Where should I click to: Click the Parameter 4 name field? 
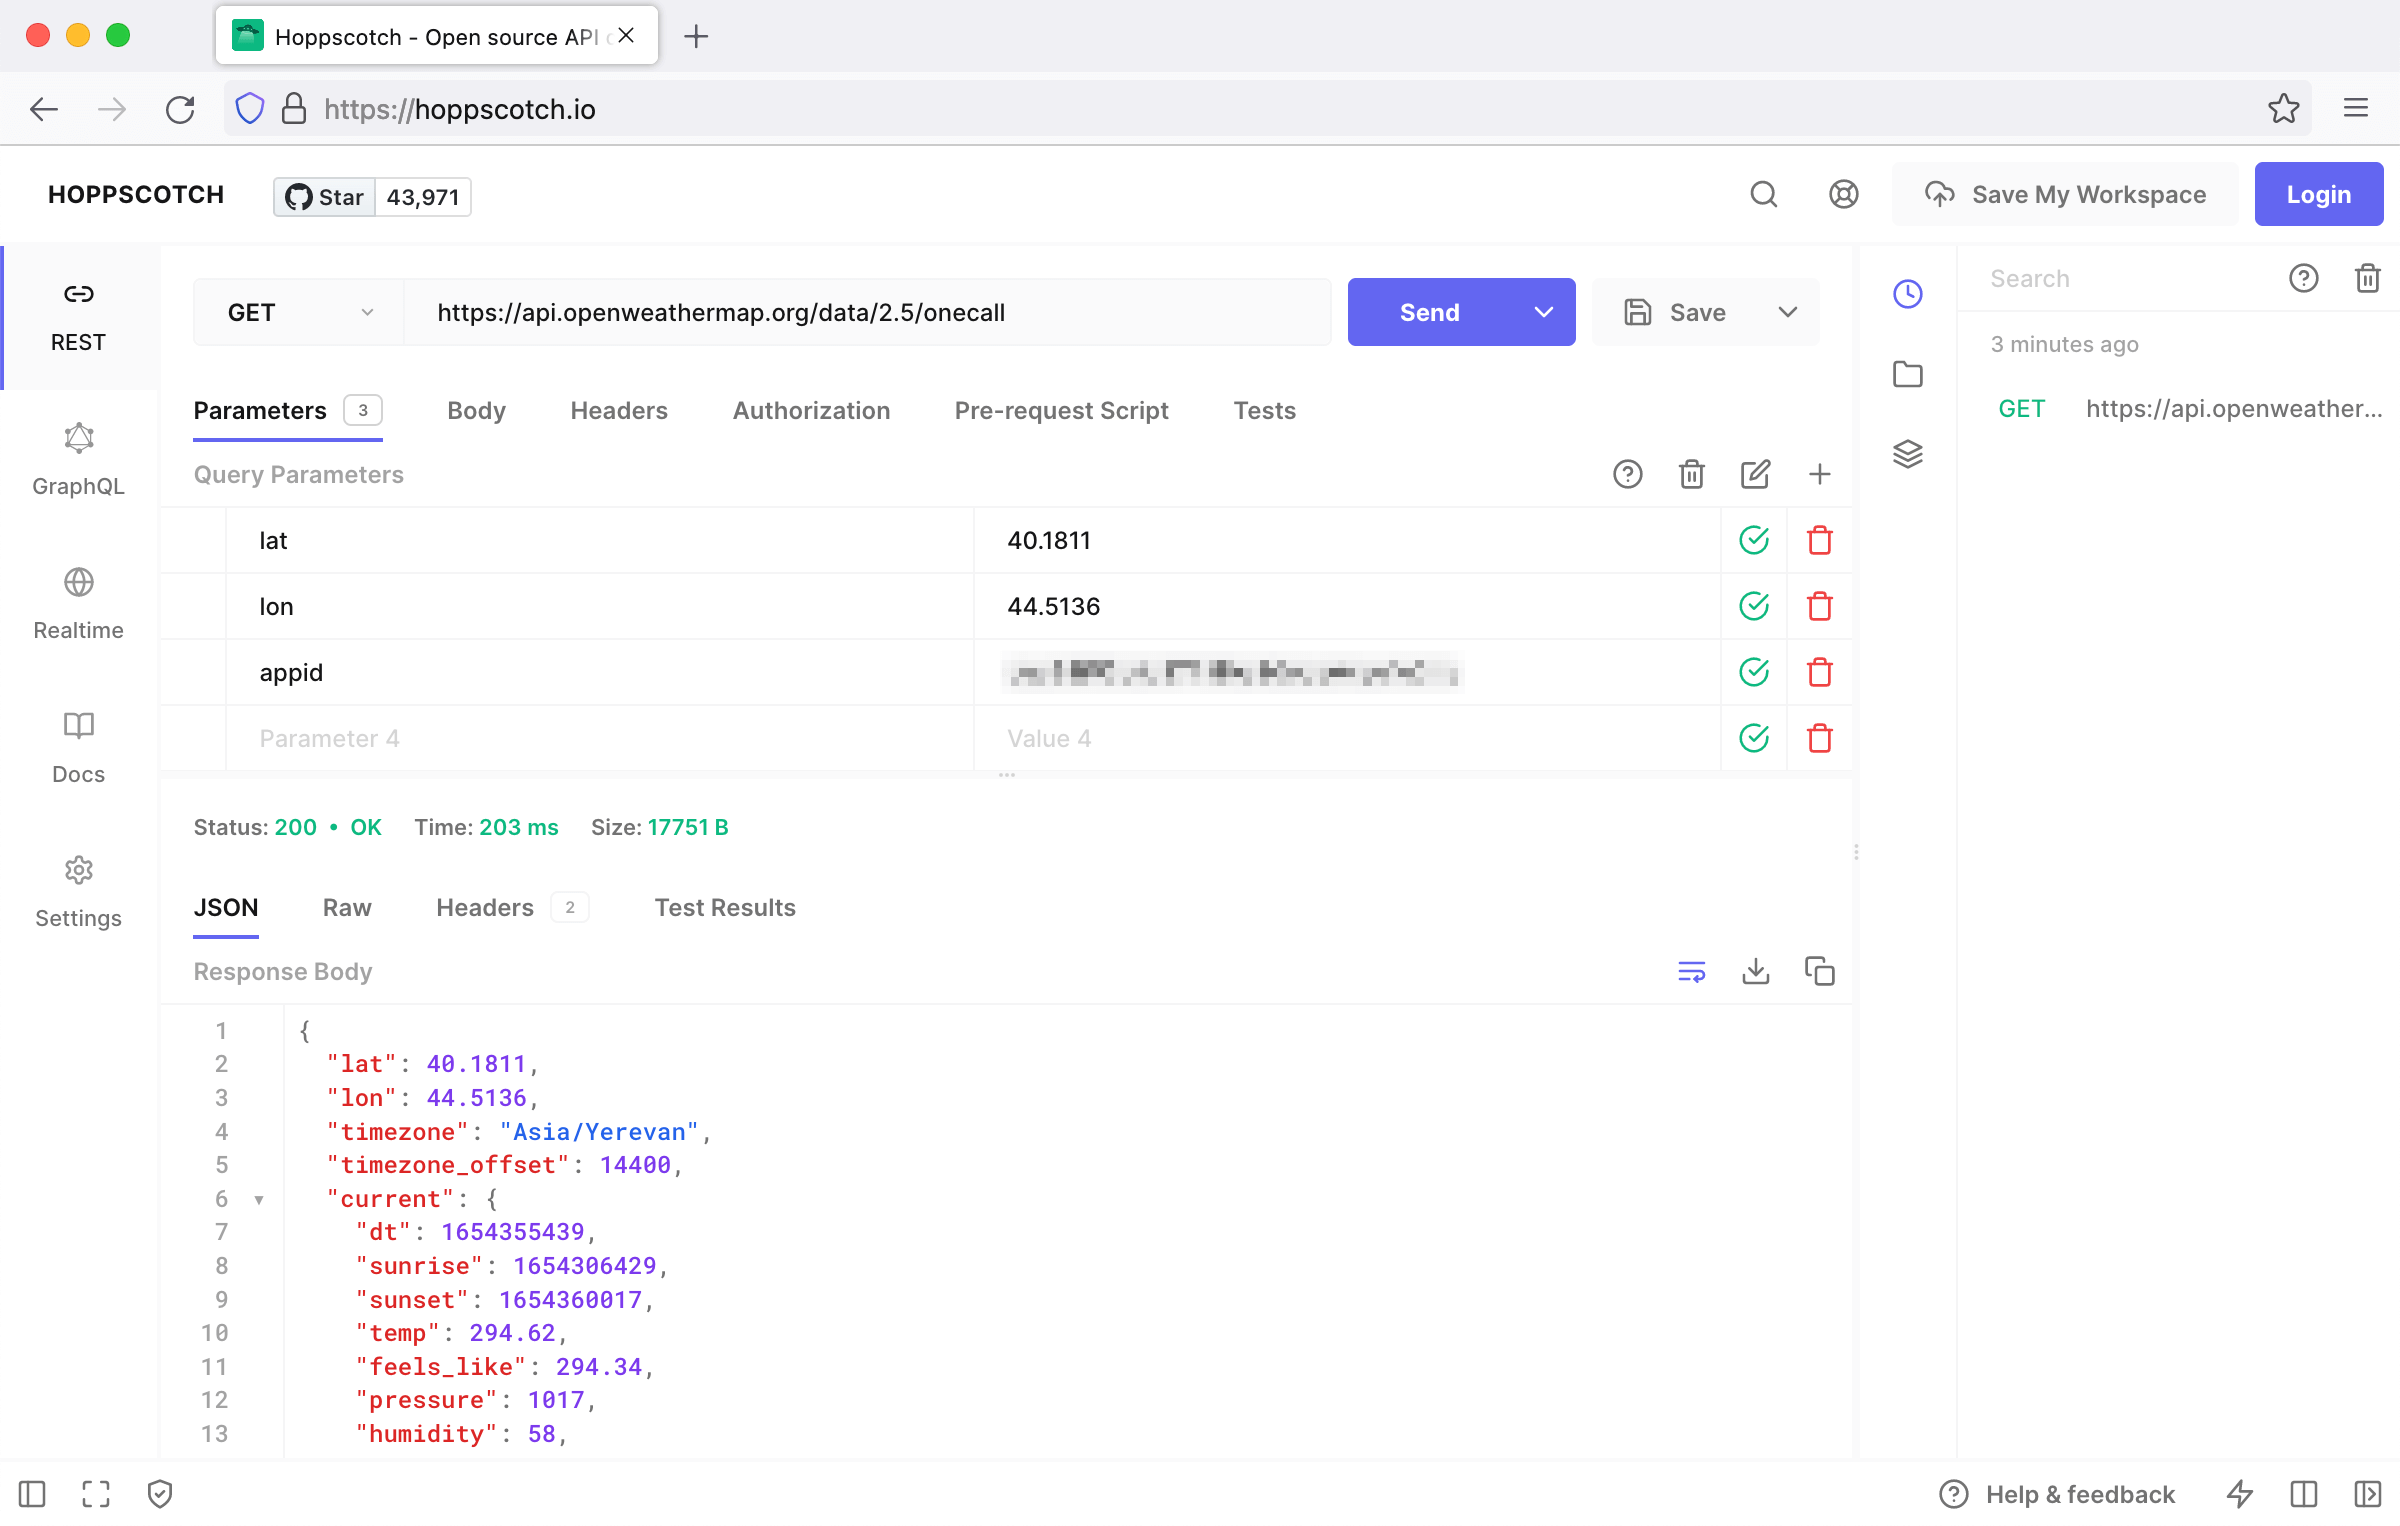point(600,738)
